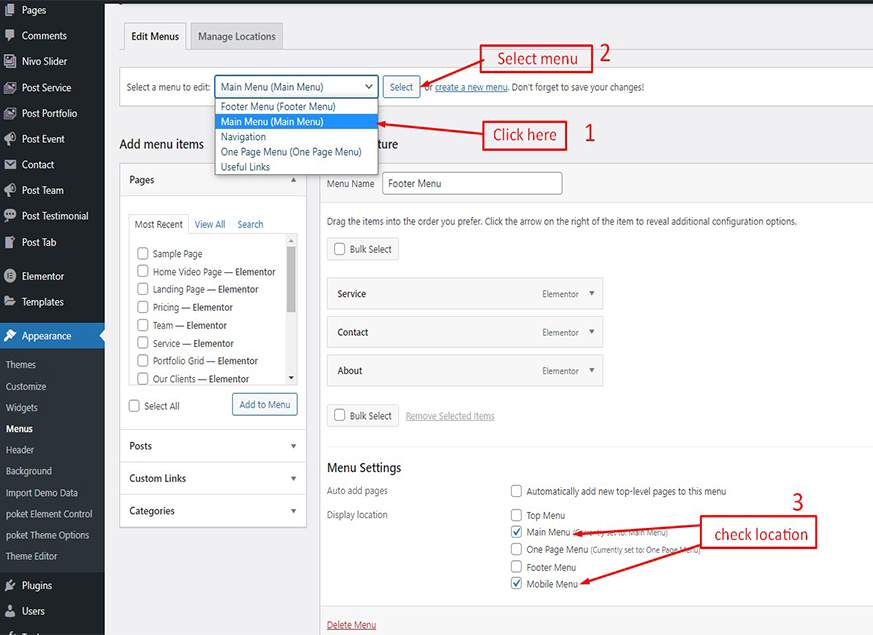
Task: Uncheck the Mobile Menu display location
Action: click(516, 584)
